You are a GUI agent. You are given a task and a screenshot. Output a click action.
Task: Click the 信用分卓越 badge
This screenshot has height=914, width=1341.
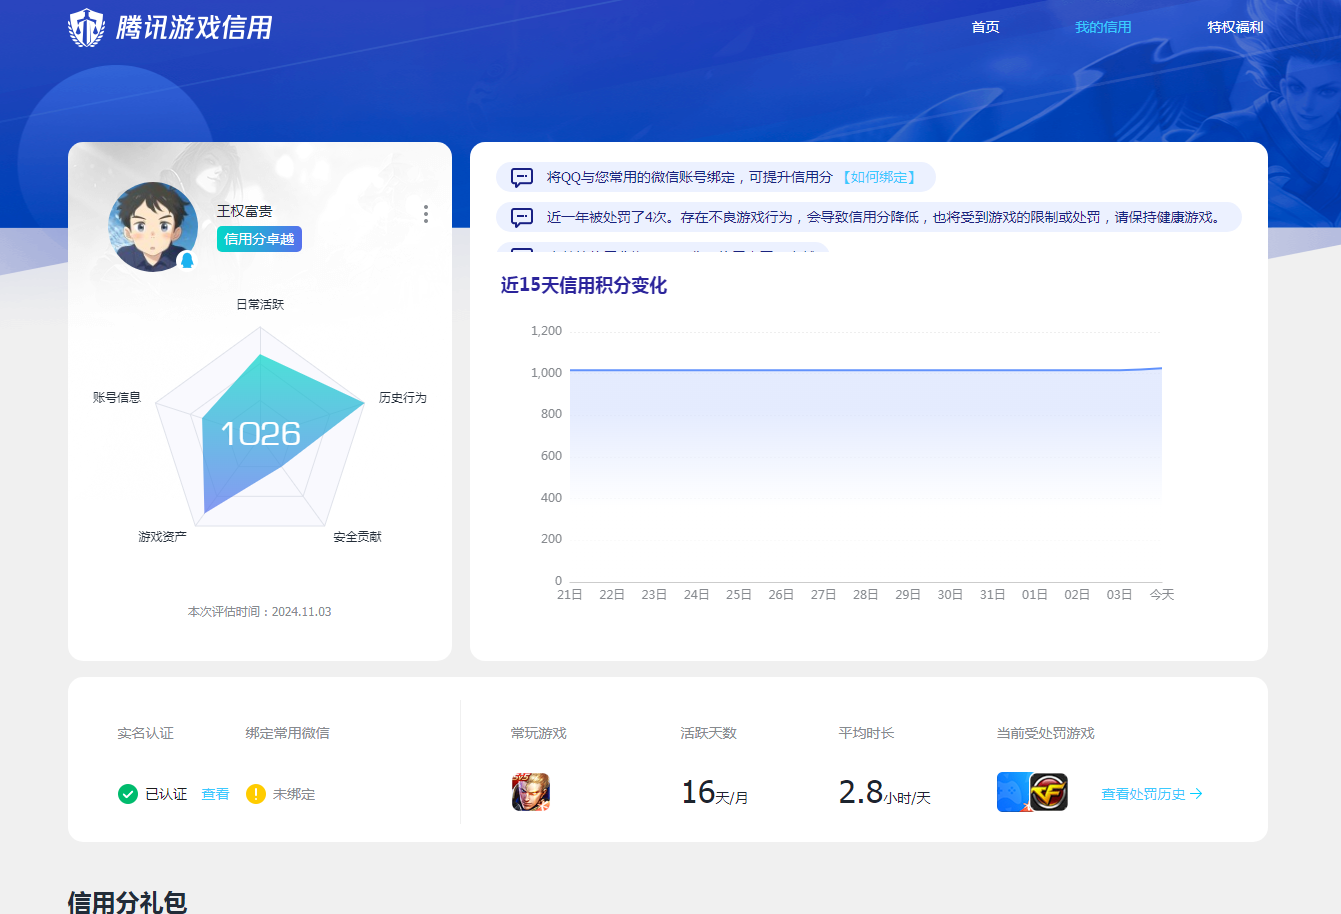pos(259,239)
